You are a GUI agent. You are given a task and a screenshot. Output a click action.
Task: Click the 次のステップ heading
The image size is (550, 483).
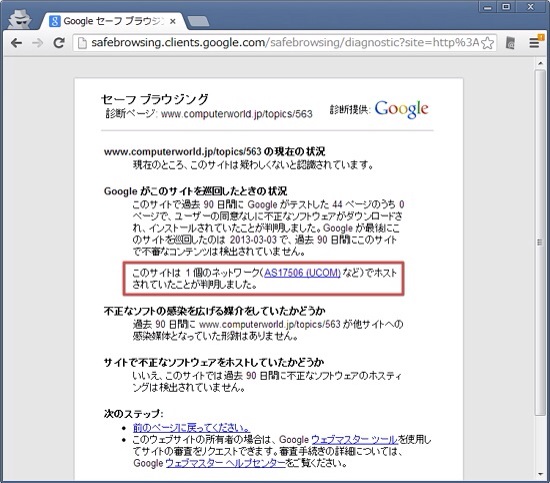(134, 414)
